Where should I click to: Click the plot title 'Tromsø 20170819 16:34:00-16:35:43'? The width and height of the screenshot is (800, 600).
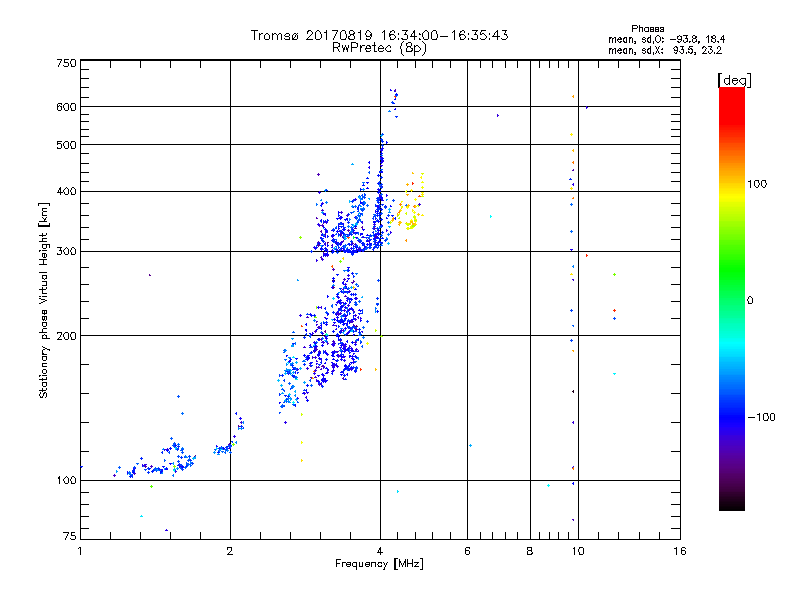(x=379, y=35)
